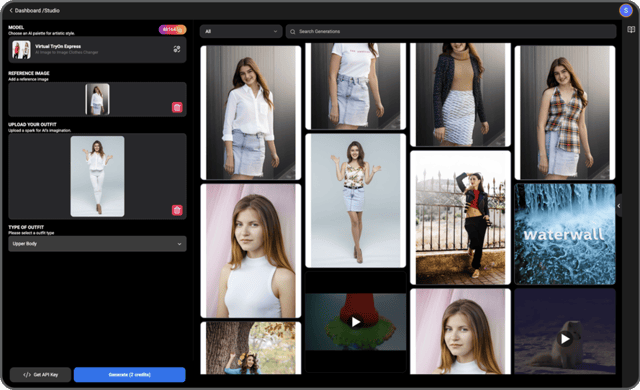Delete the uploaded outfit image
The image size is (640, 390).
(177, 210)
